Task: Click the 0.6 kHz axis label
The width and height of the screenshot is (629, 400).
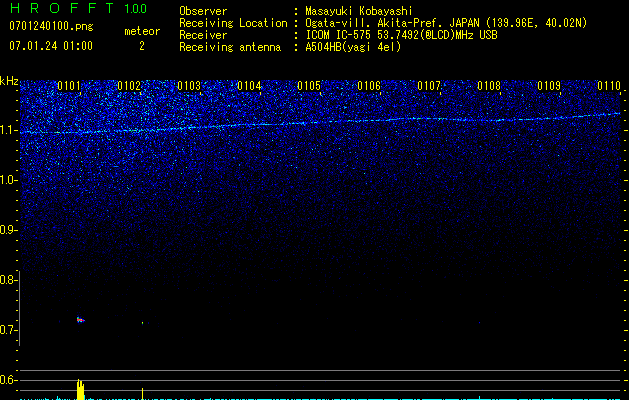Action: [8, 380]
